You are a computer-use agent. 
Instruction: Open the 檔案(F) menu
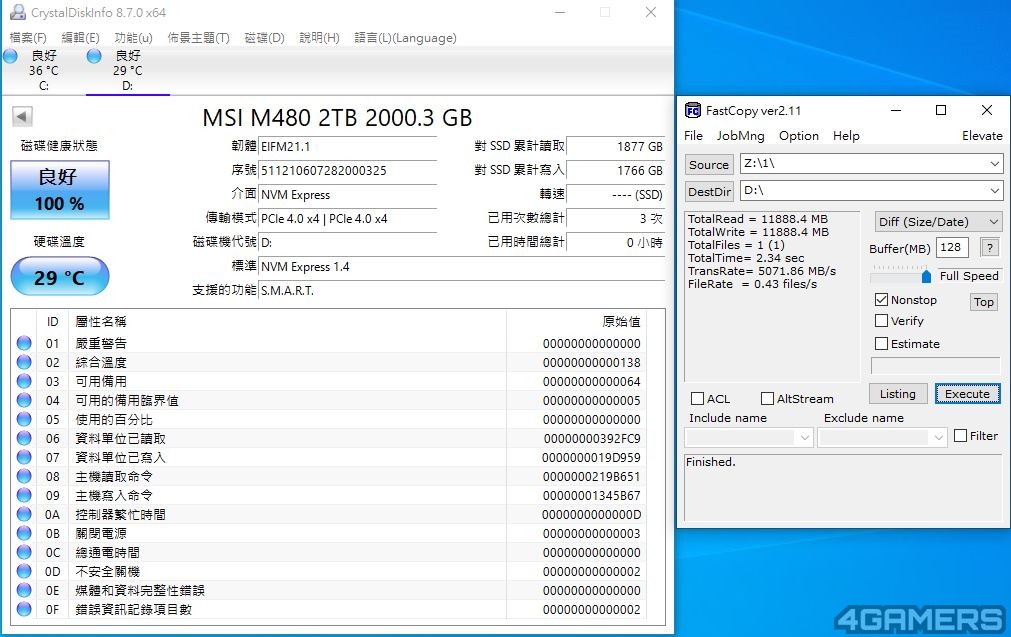[x=28, y=38]
